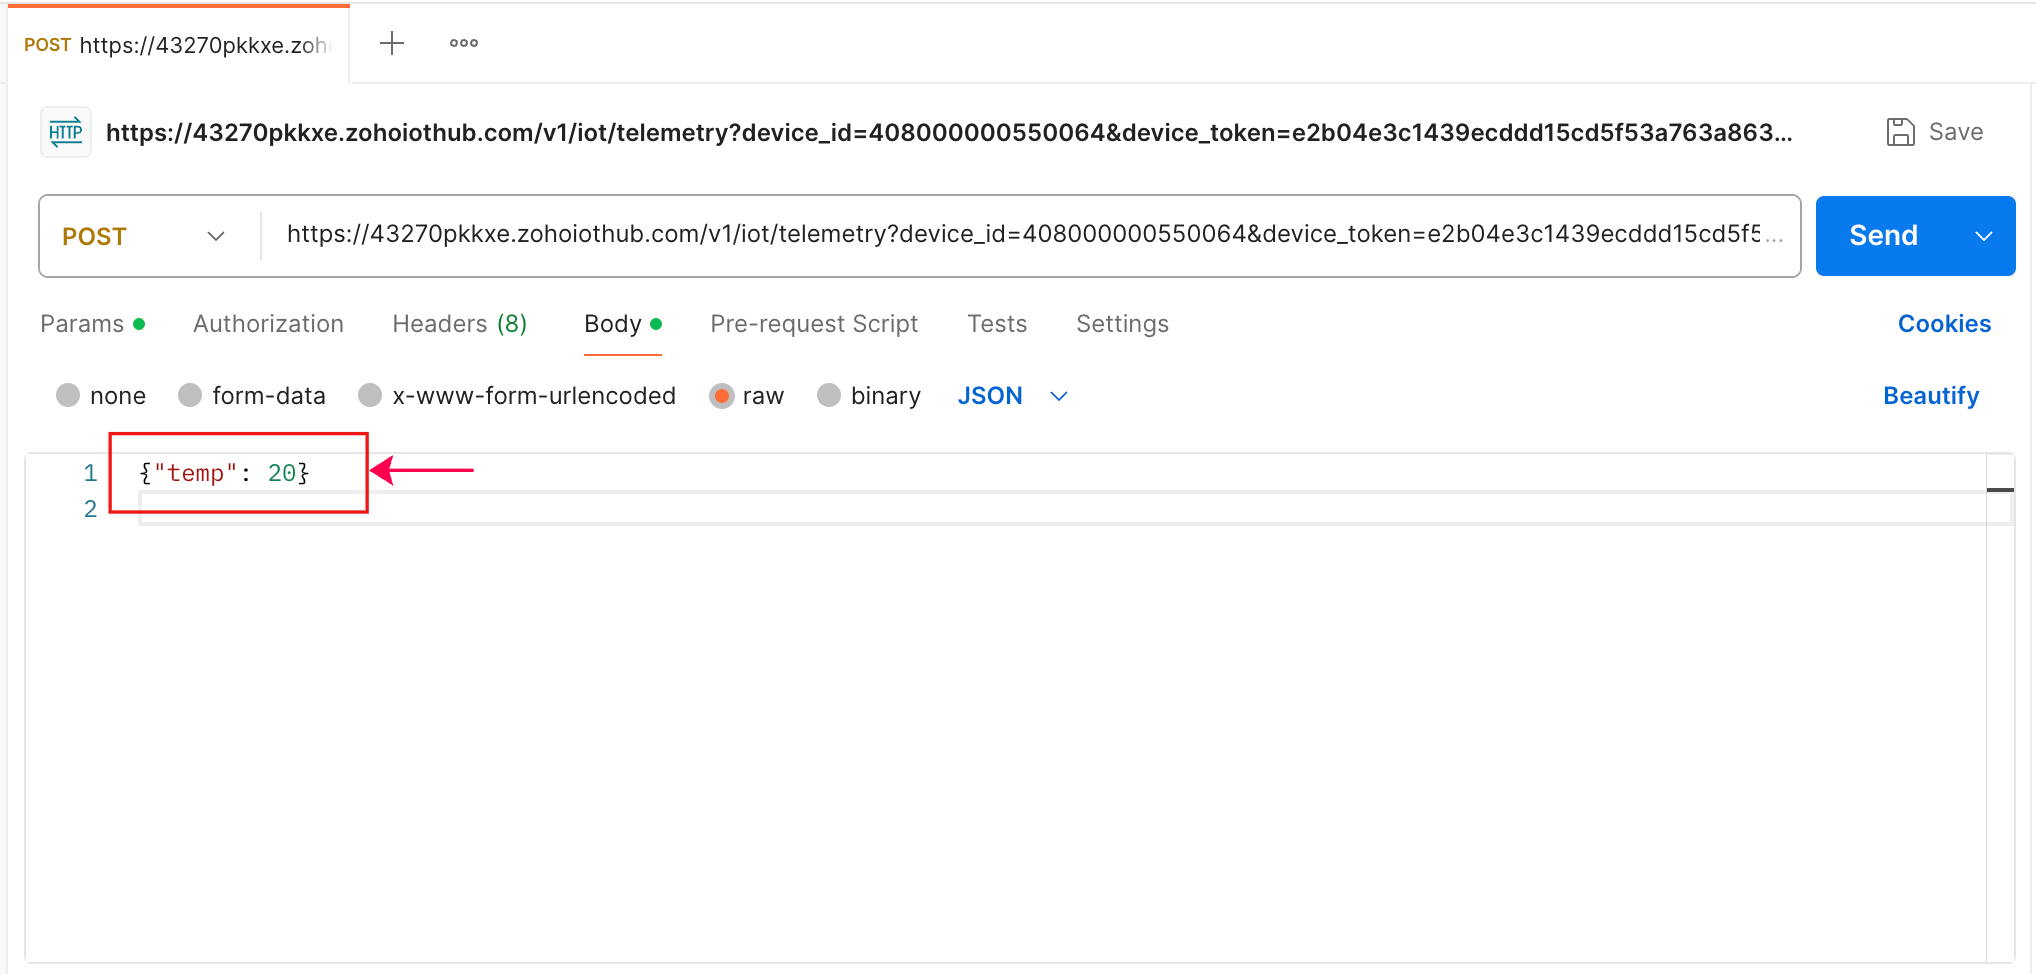Open the Headers (8) tab
This screenshot has height=974, width=2036.
click(459, 324)
